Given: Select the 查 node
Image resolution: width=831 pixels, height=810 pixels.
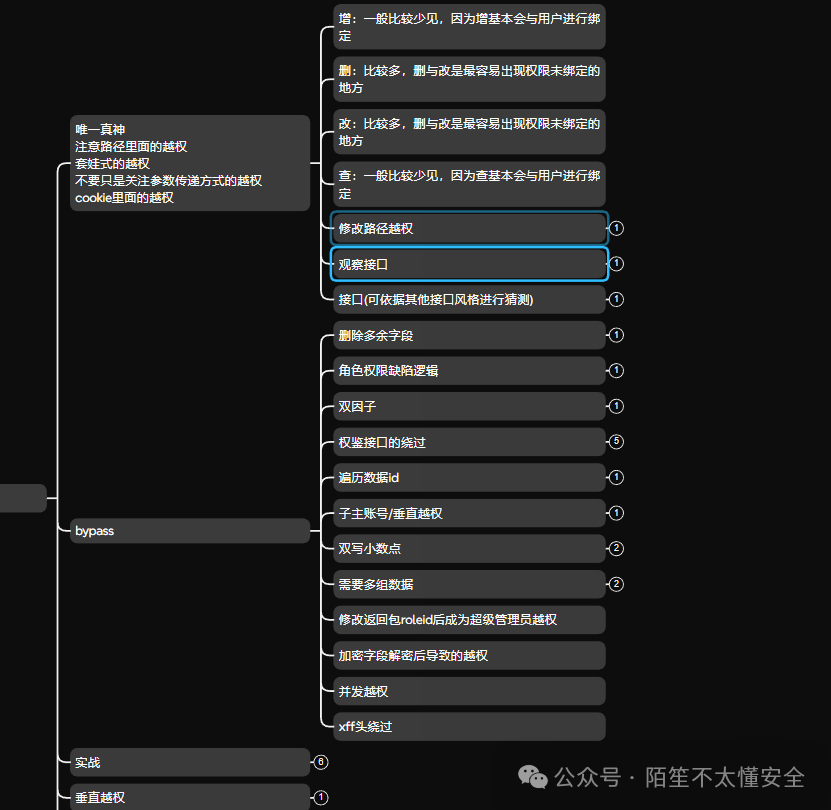Looking at the screenshot, I should tap(469, 184).
